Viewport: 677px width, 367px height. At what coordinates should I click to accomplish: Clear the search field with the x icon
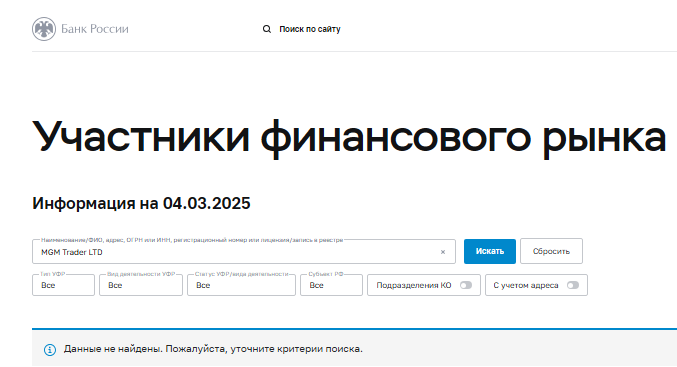[x=443, y=252]
